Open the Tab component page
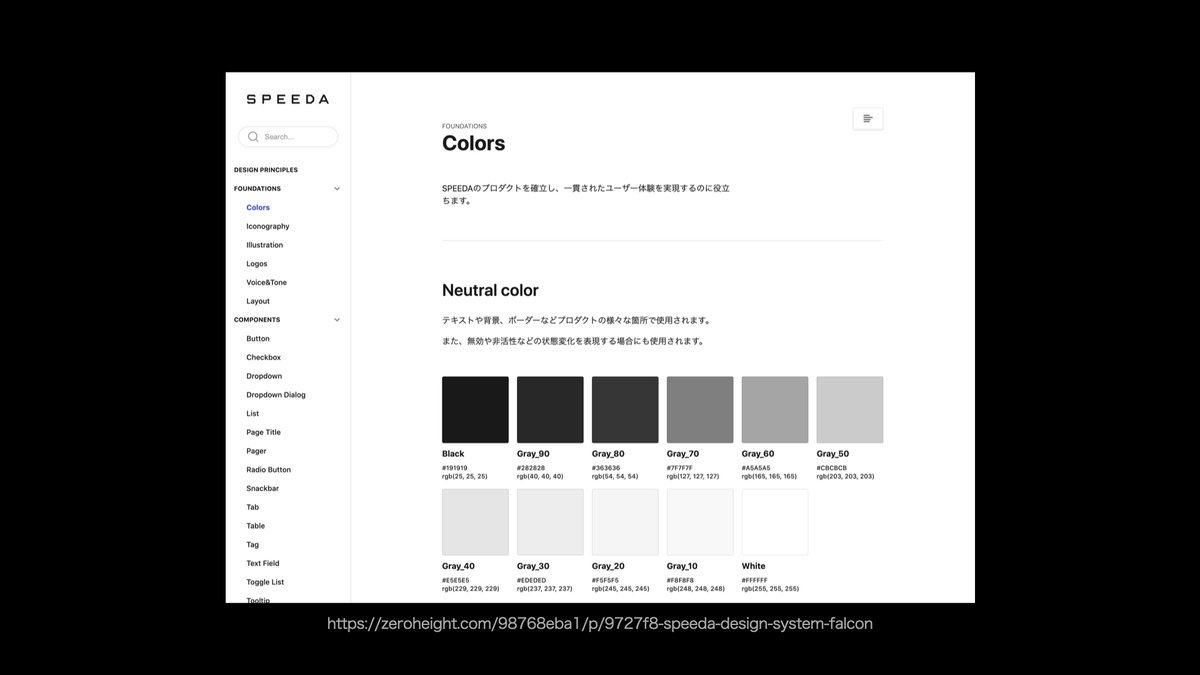 (x=253, y=507)
